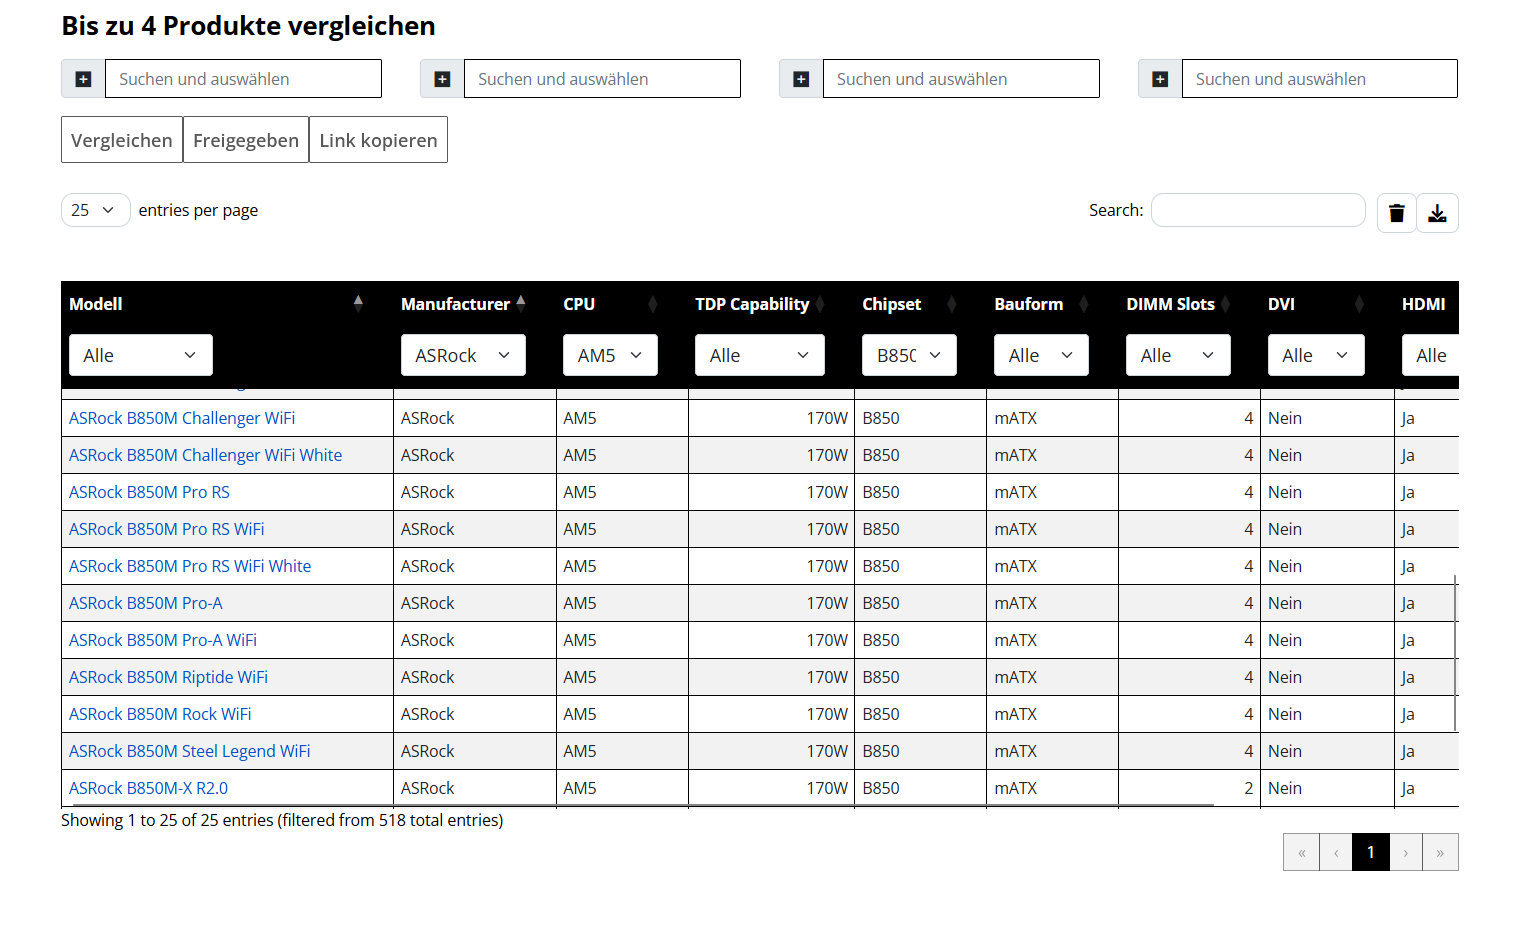Click the Vergleichen button
Image resolution: width=1524 pixels, height=939 pixels.
point(122,140)
